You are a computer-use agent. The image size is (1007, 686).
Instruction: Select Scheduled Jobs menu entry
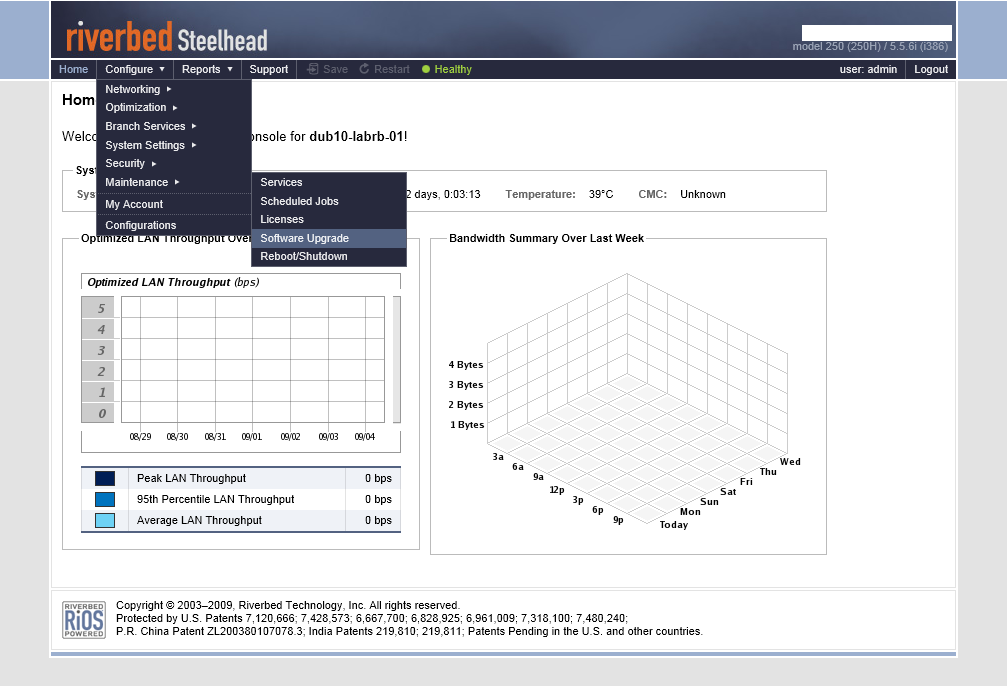tap(329, 201)
